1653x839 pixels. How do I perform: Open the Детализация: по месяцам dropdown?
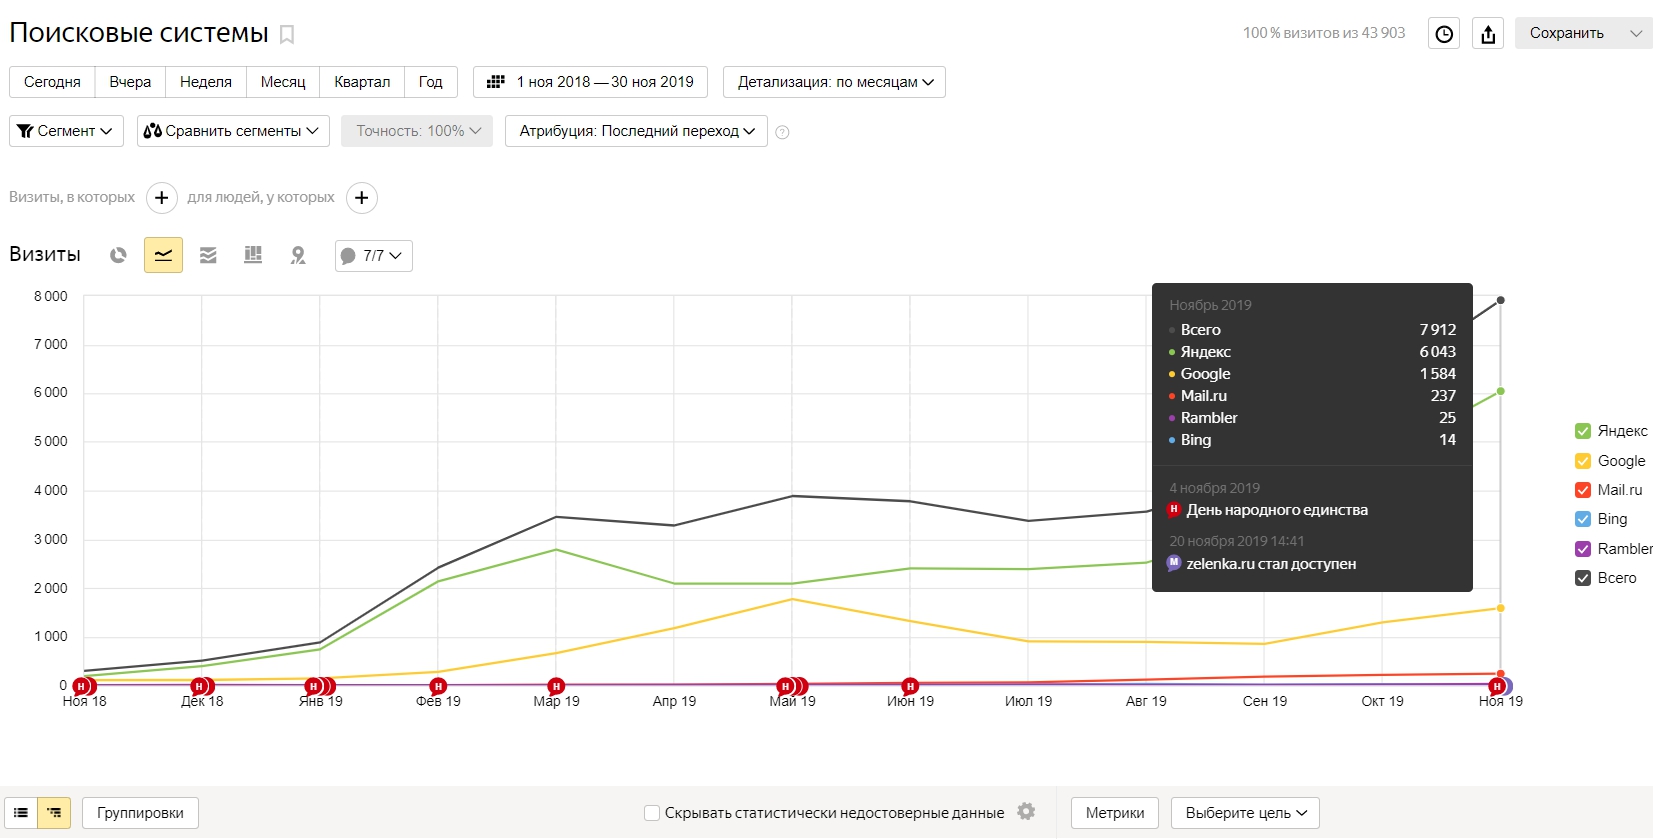(834, 82)
